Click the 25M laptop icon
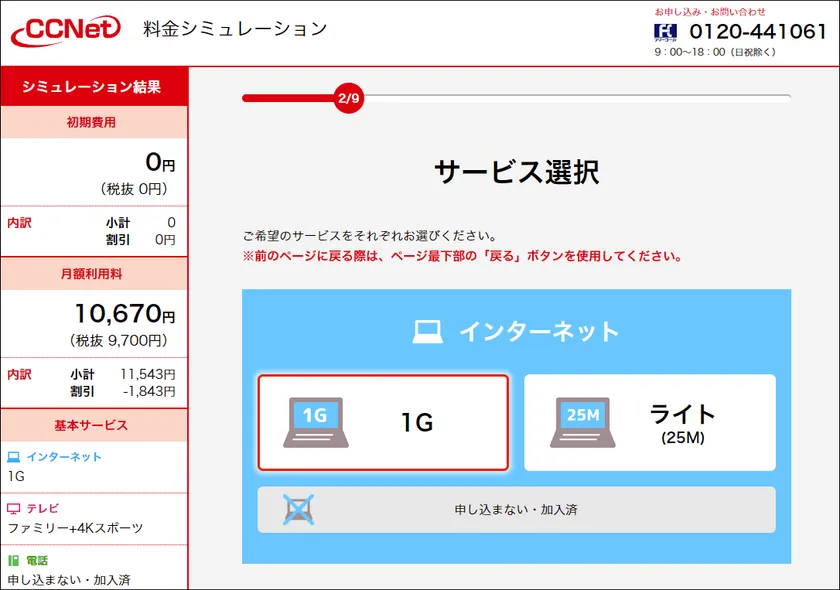This screenshot has height=590, width=840. [x=582, y=422]
